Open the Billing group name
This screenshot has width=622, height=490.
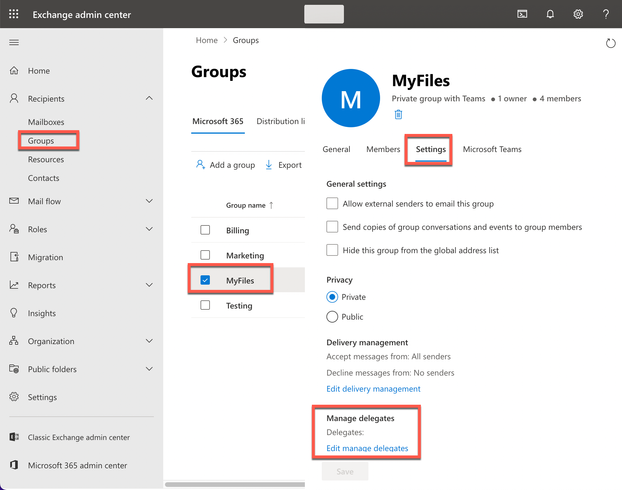coord(238,230)
